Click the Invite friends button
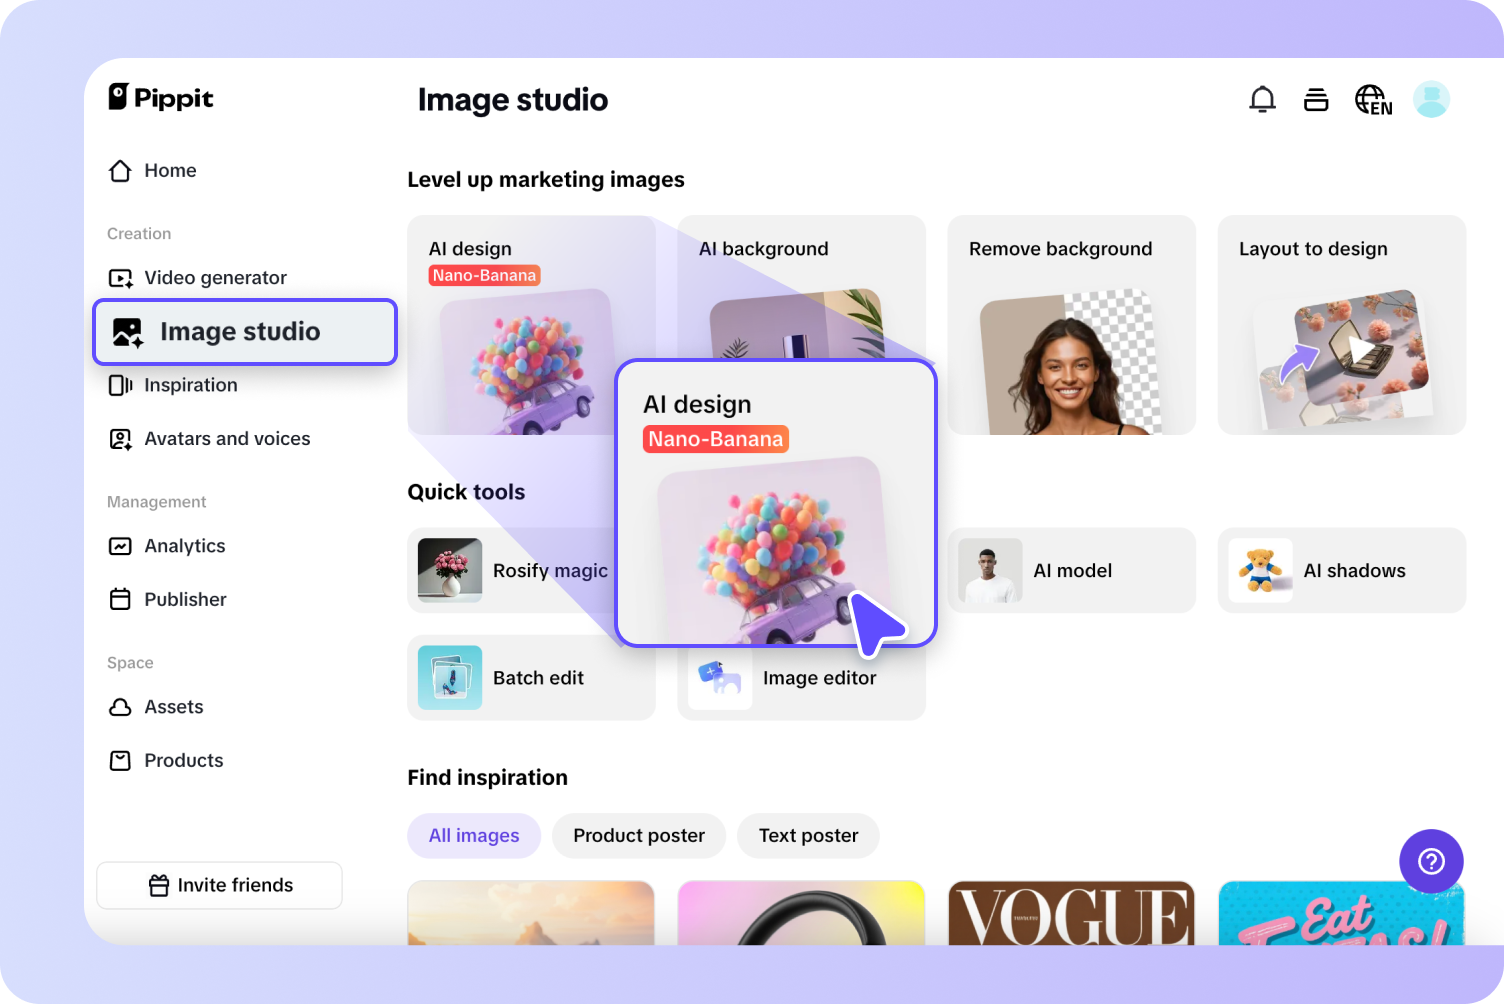 tap(220, 885)
